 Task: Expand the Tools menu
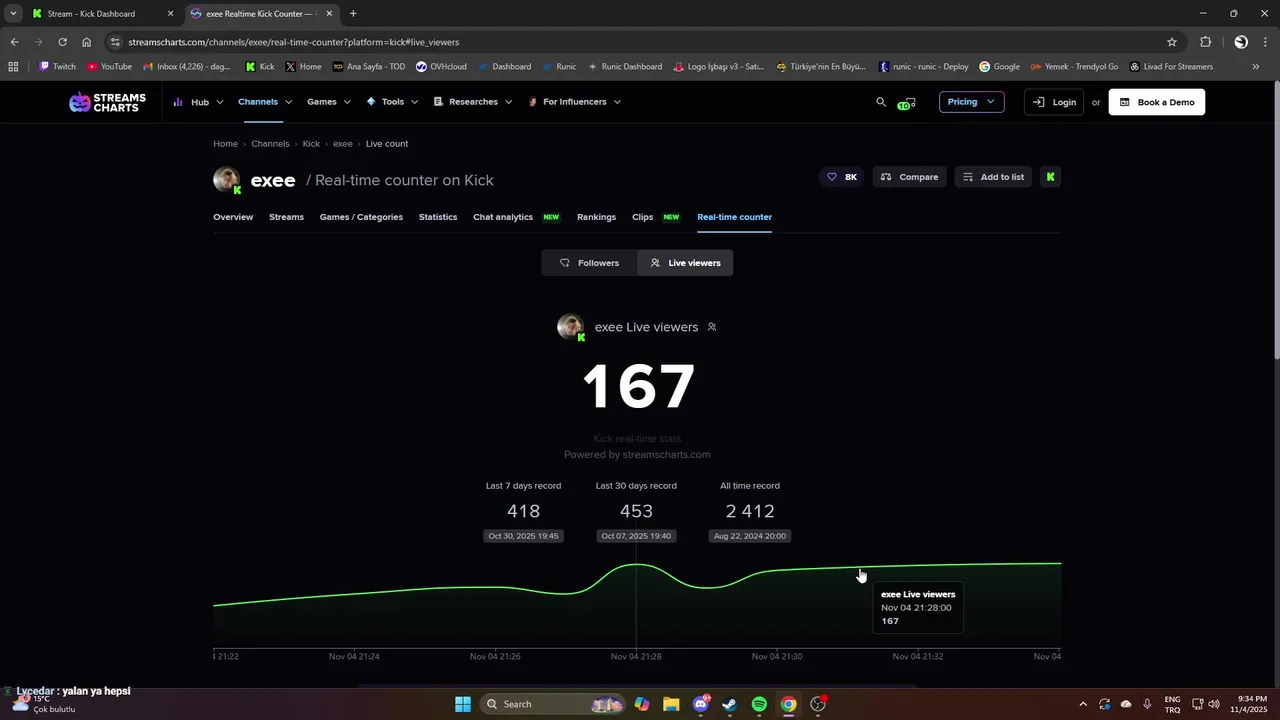click(x=392, y=102)
